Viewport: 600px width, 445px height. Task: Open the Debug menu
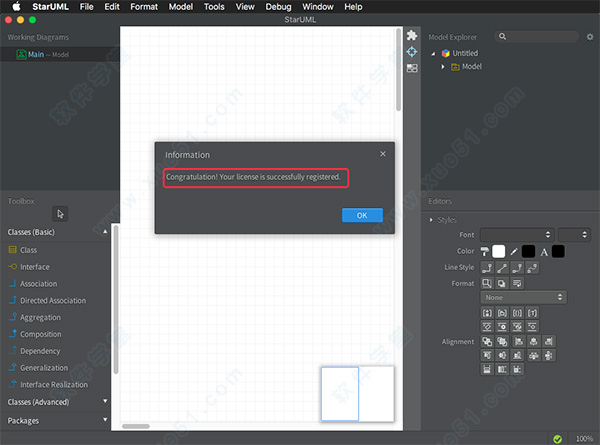click(x=278, y=7)
